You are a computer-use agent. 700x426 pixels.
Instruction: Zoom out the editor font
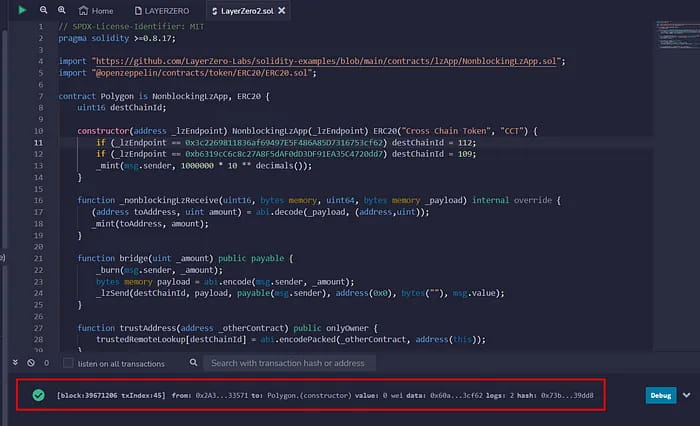click(x=43, y=10)
